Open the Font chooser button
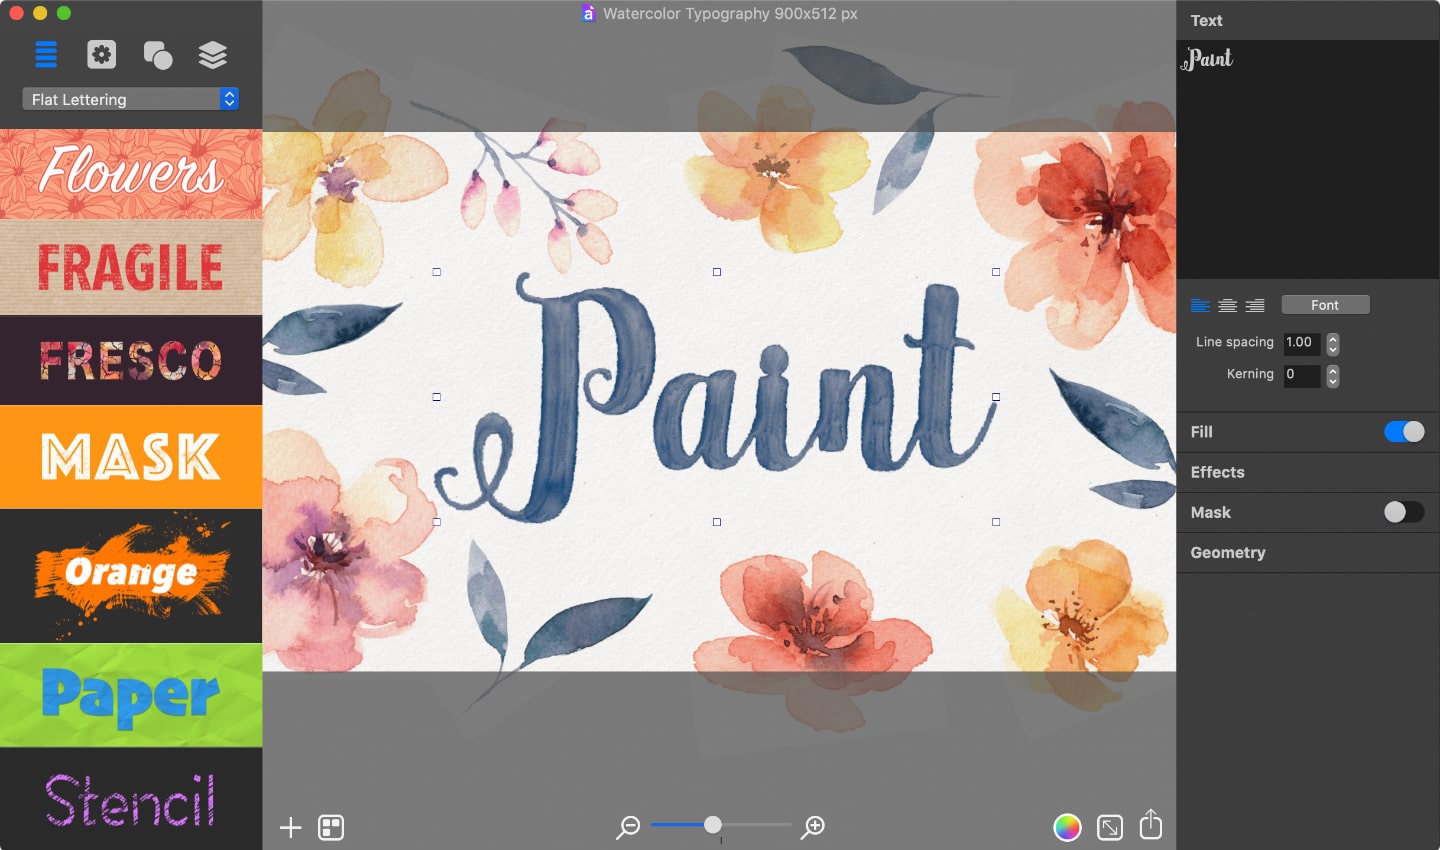This screenshot has height=850, width=1440. (1325, 304)
